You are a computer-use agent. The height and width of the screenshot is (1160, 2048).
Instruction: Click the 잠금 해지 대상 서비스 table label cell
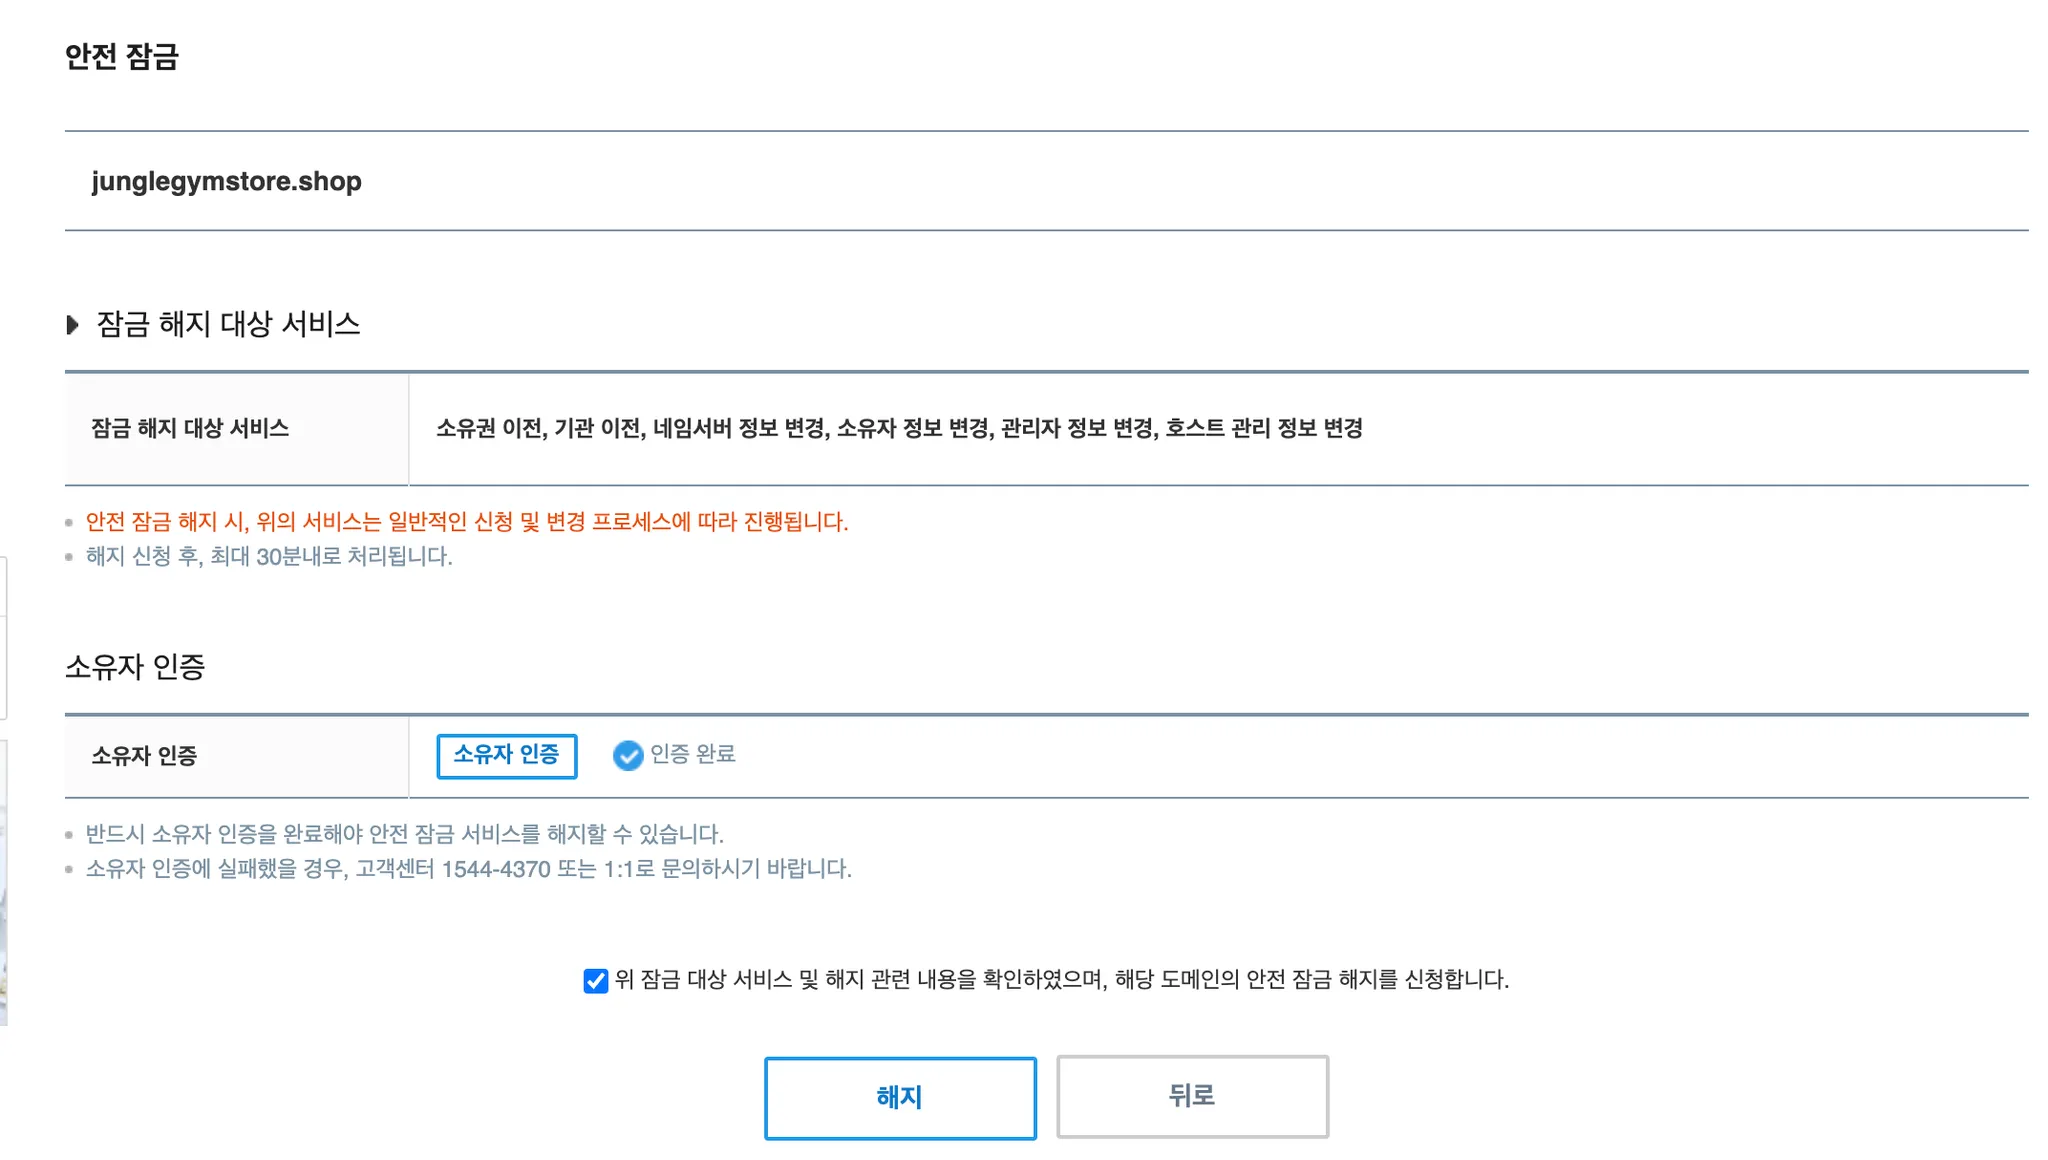pos(237,429)
